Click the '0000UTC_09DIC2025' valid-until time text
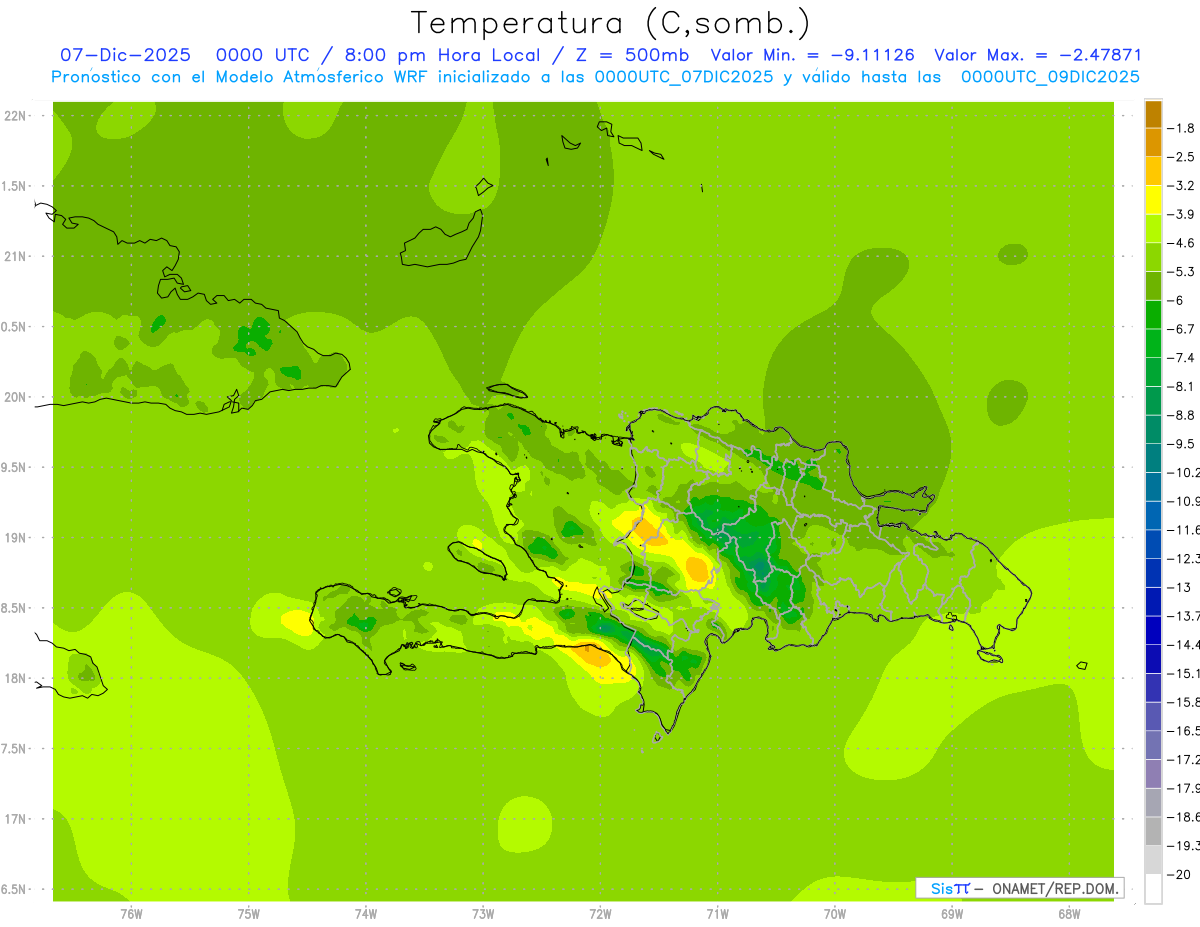The image size is (1200, 927). [1050, 77]
